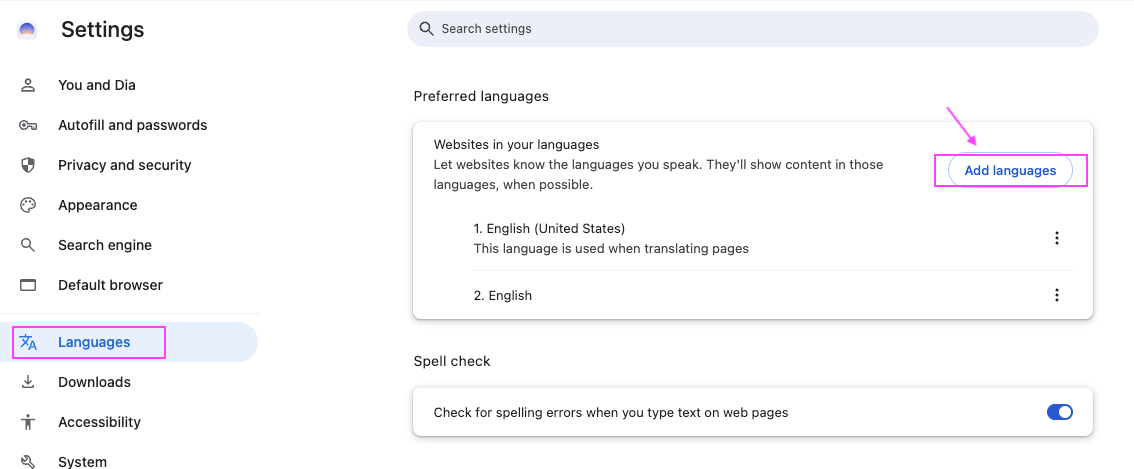1134x469 pixels.
Task: Click the System wrench icon
Action: point(27,462)
